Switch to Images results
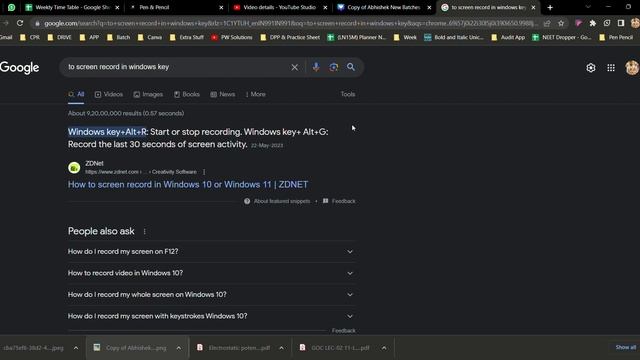The height and width of the screenshot is (360, 640). click(x=148, y=94)
